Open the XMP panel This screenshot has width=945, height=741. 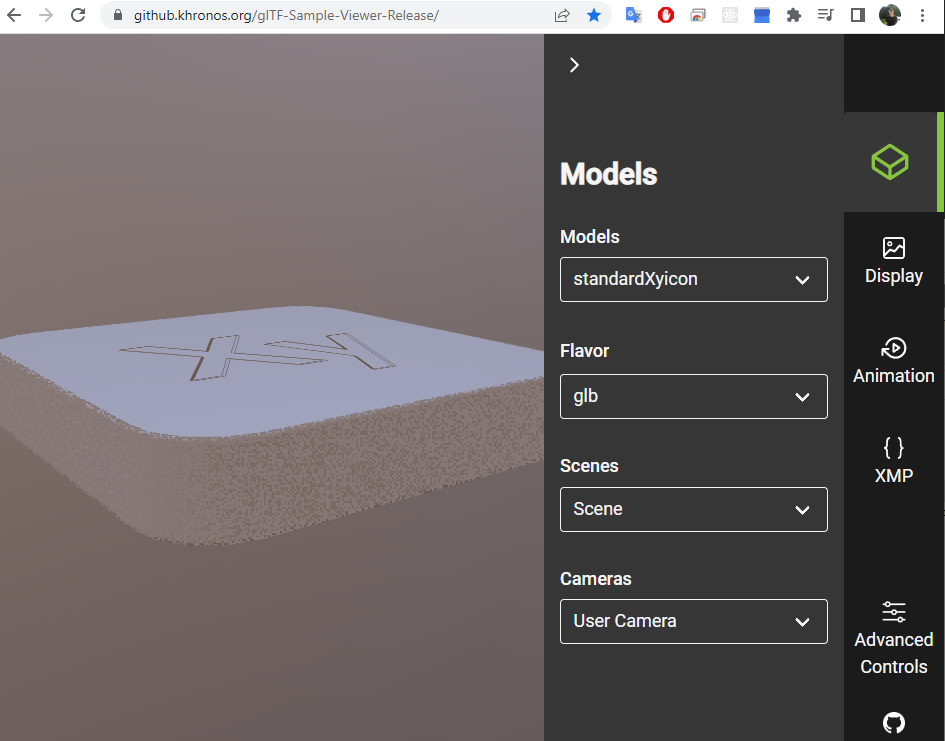893,459
